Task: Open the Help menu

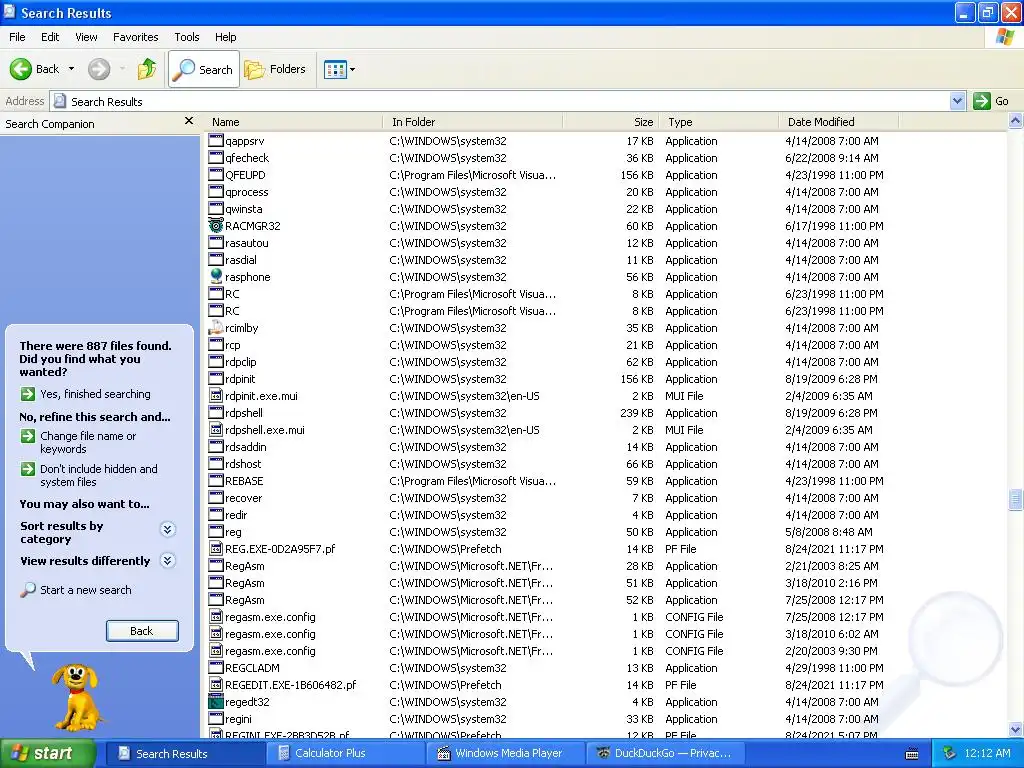Action: [225, 37]
